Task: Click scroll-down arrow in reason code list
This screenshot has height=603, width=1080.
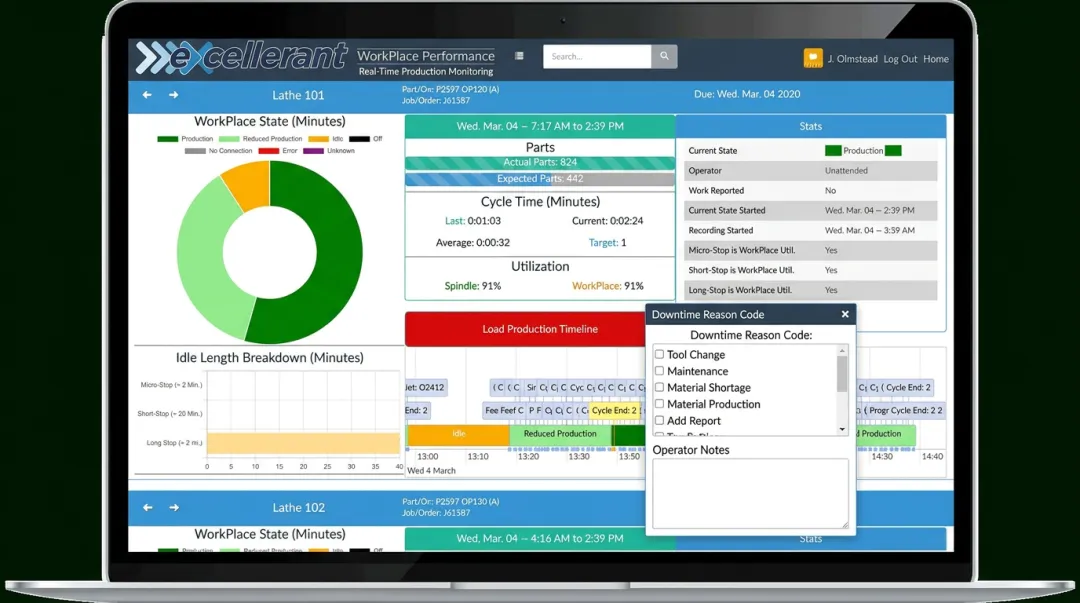Action: pos(842,429)
